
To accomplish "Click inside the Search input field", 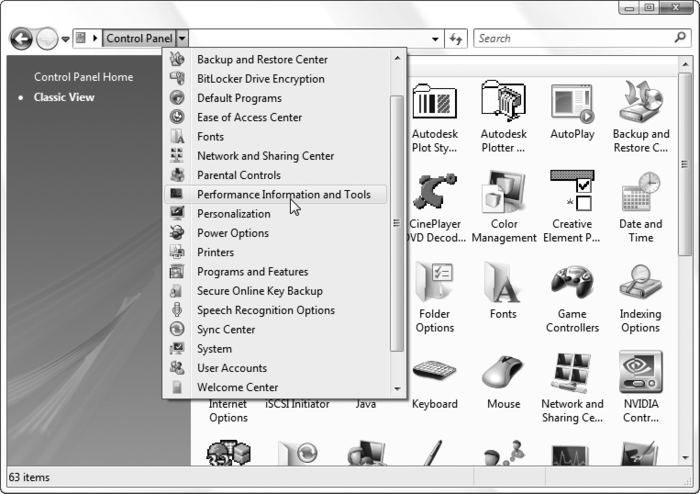I will tap(574, 38).
